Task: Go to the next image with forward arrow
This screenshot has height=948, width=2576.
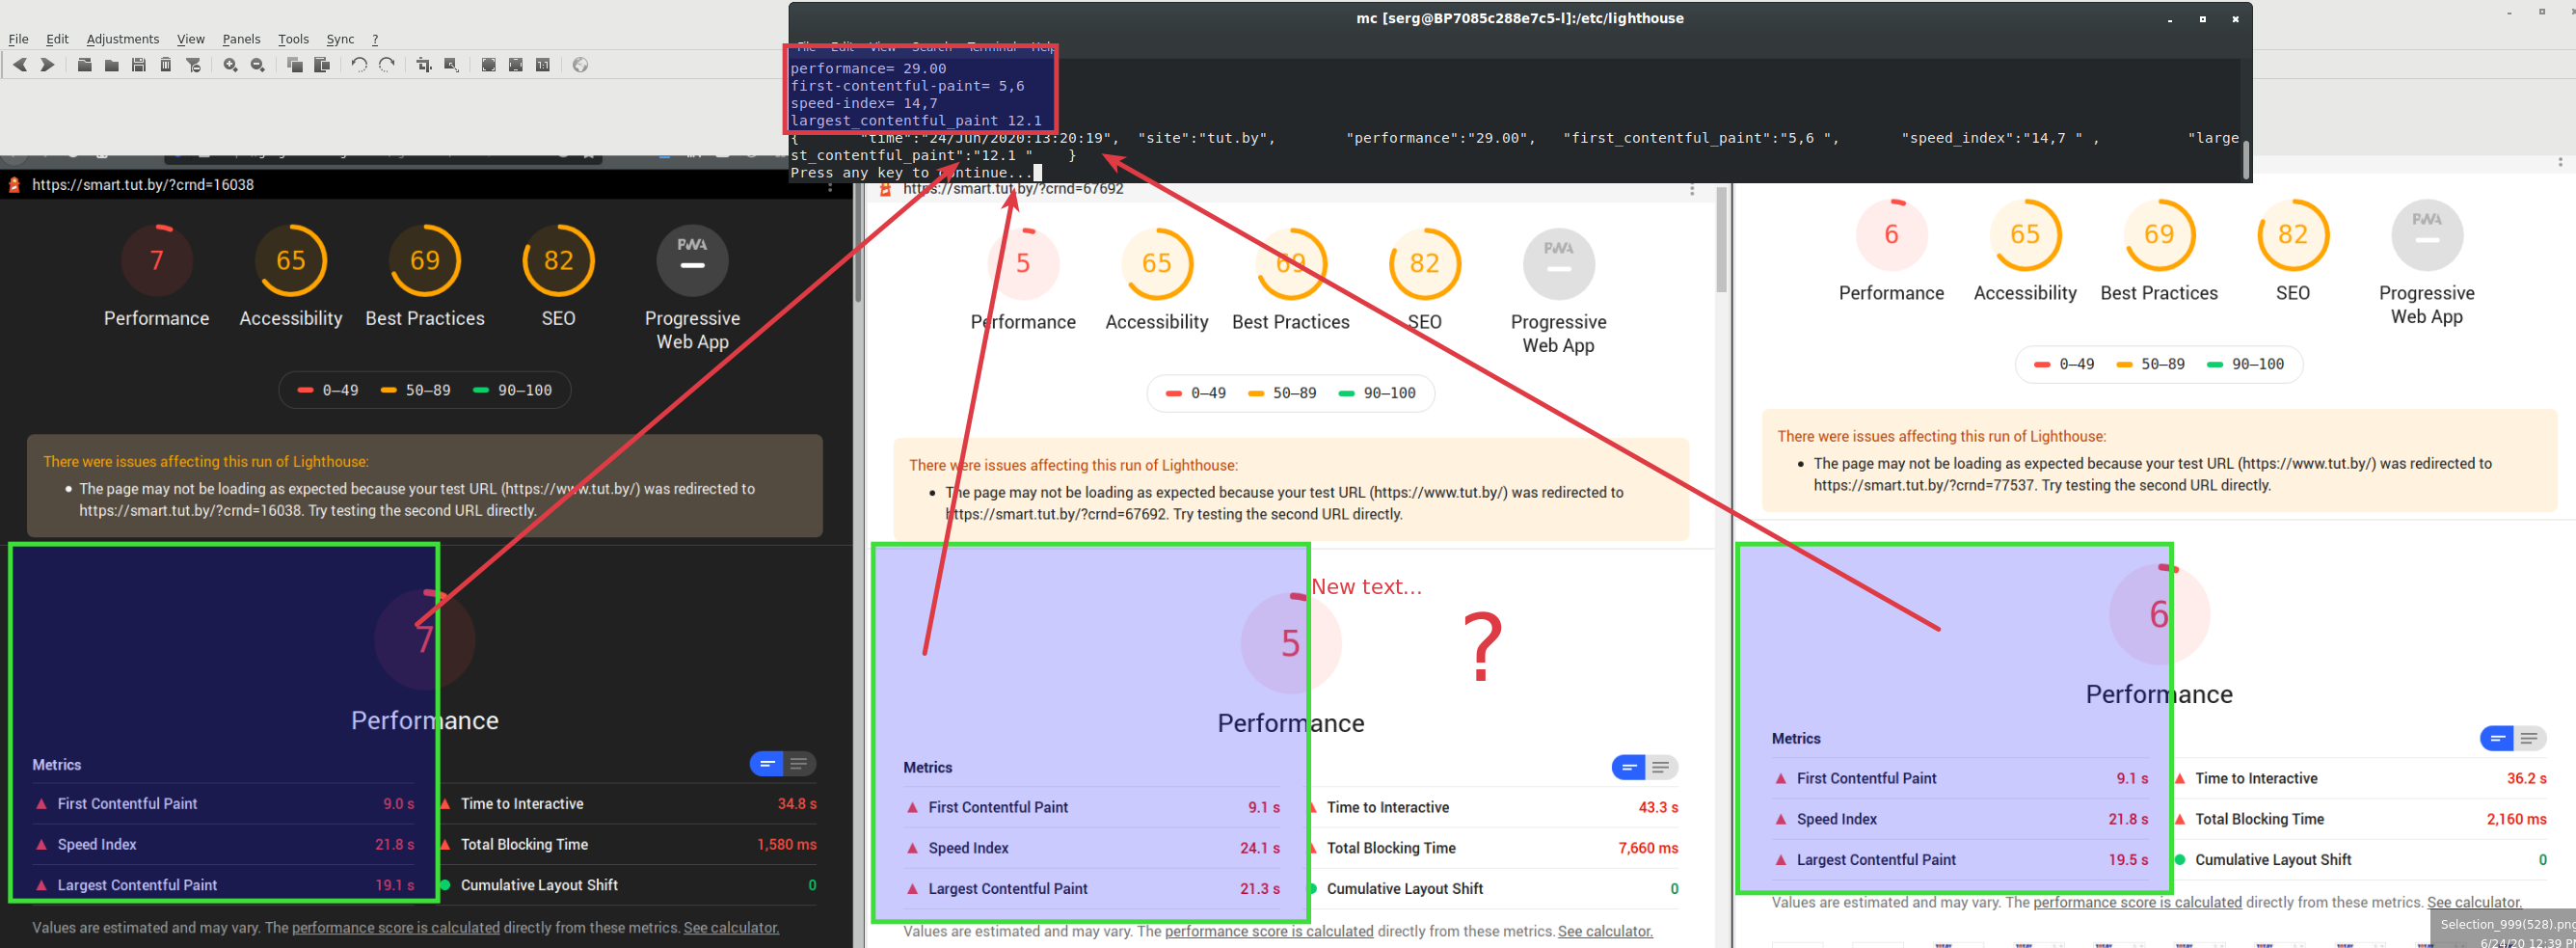Action: tap(47, 65)
